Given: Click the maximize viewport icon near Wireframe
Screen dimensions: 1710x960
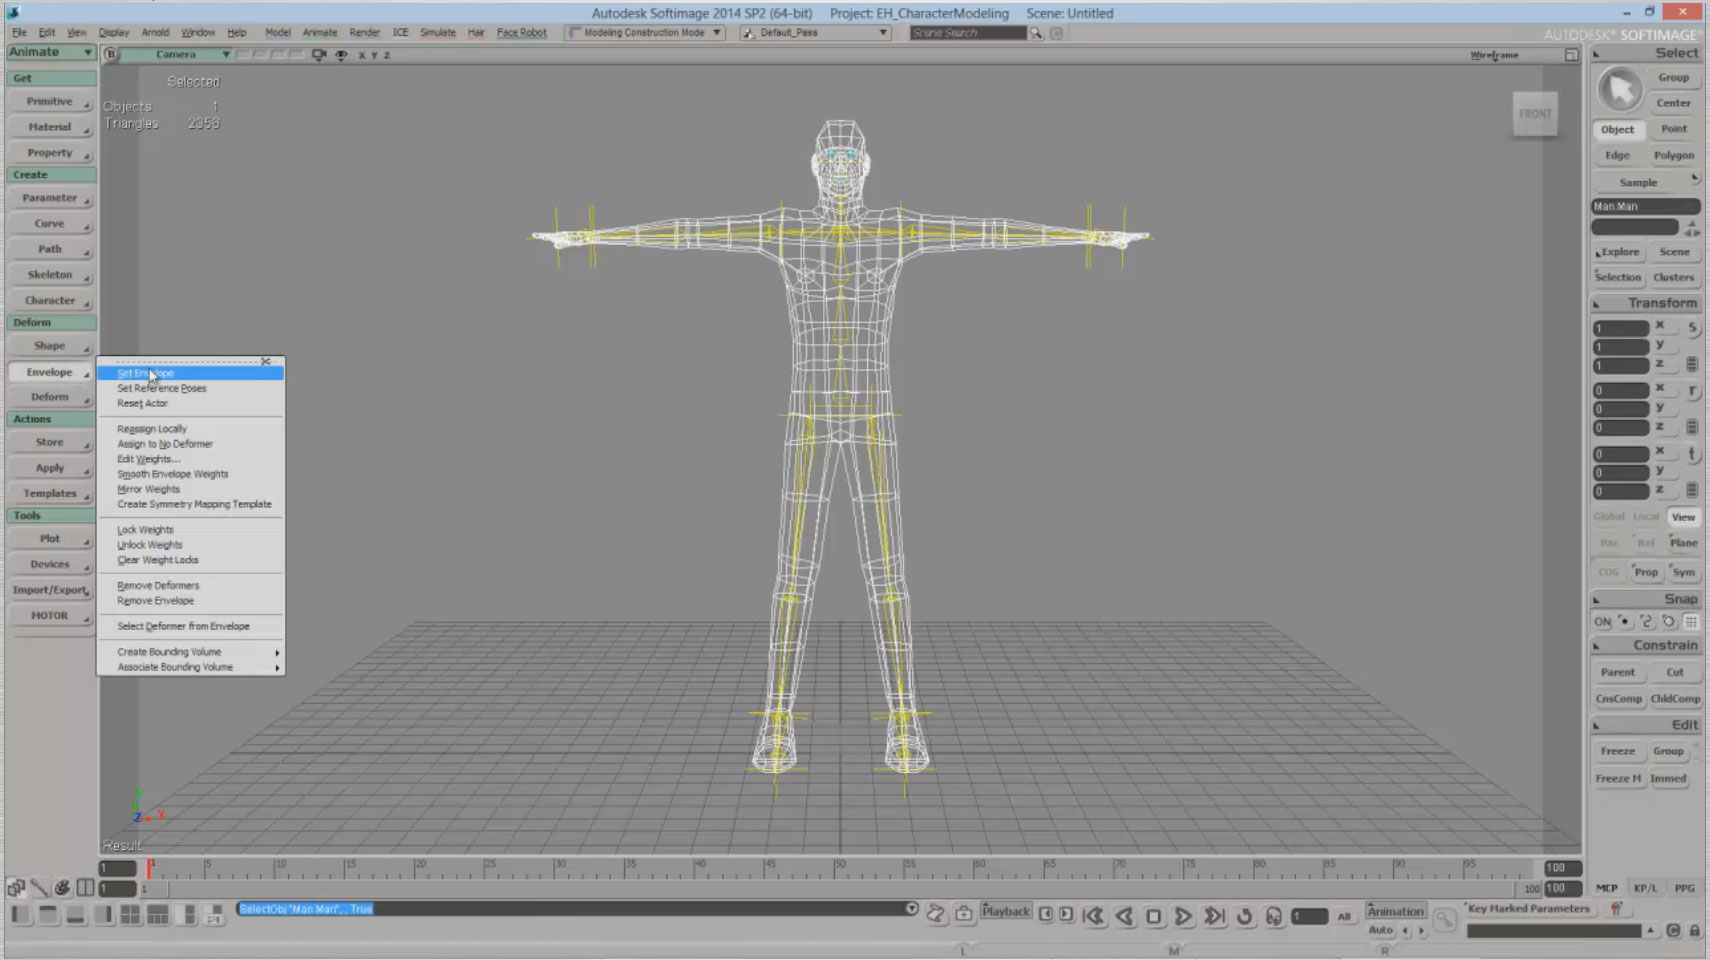Looking at the screenshot, I should pyautogui.click(x=1571, y=55).
